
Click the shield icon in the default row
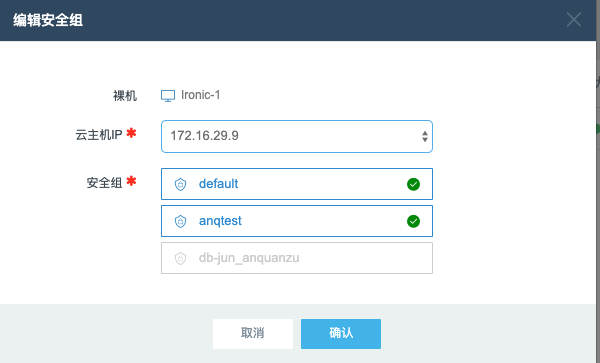180,184
